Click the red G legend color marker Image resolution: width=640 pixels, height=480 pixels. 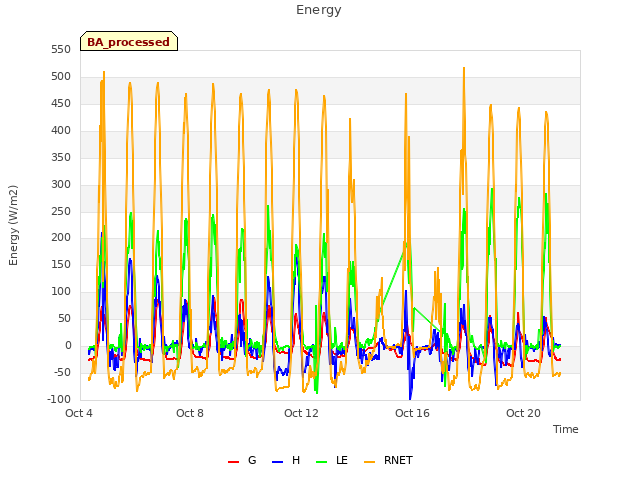tap(233, 462)
